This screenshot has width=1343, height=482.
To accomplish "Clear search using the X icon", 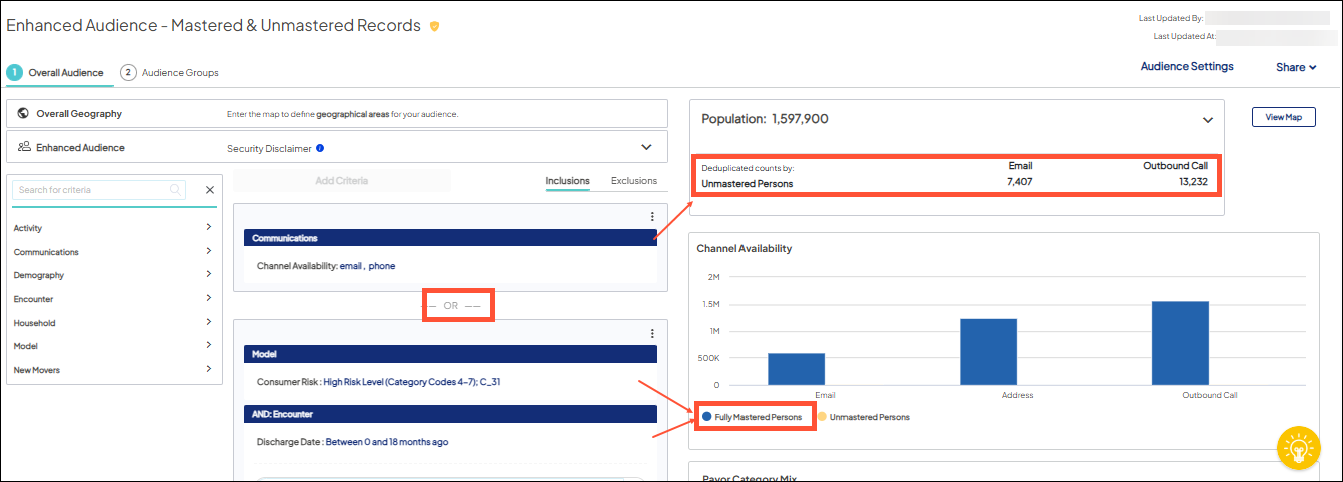I will 210,190.
